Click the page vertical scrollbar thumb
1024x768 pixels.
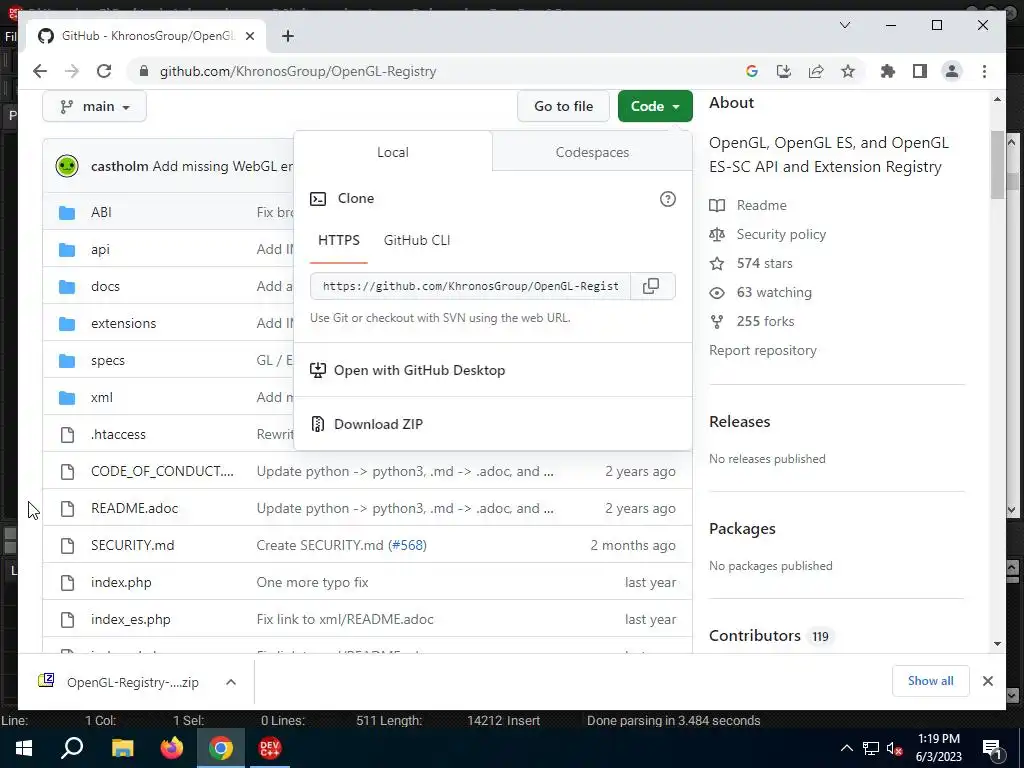click(x=997, y=165)
